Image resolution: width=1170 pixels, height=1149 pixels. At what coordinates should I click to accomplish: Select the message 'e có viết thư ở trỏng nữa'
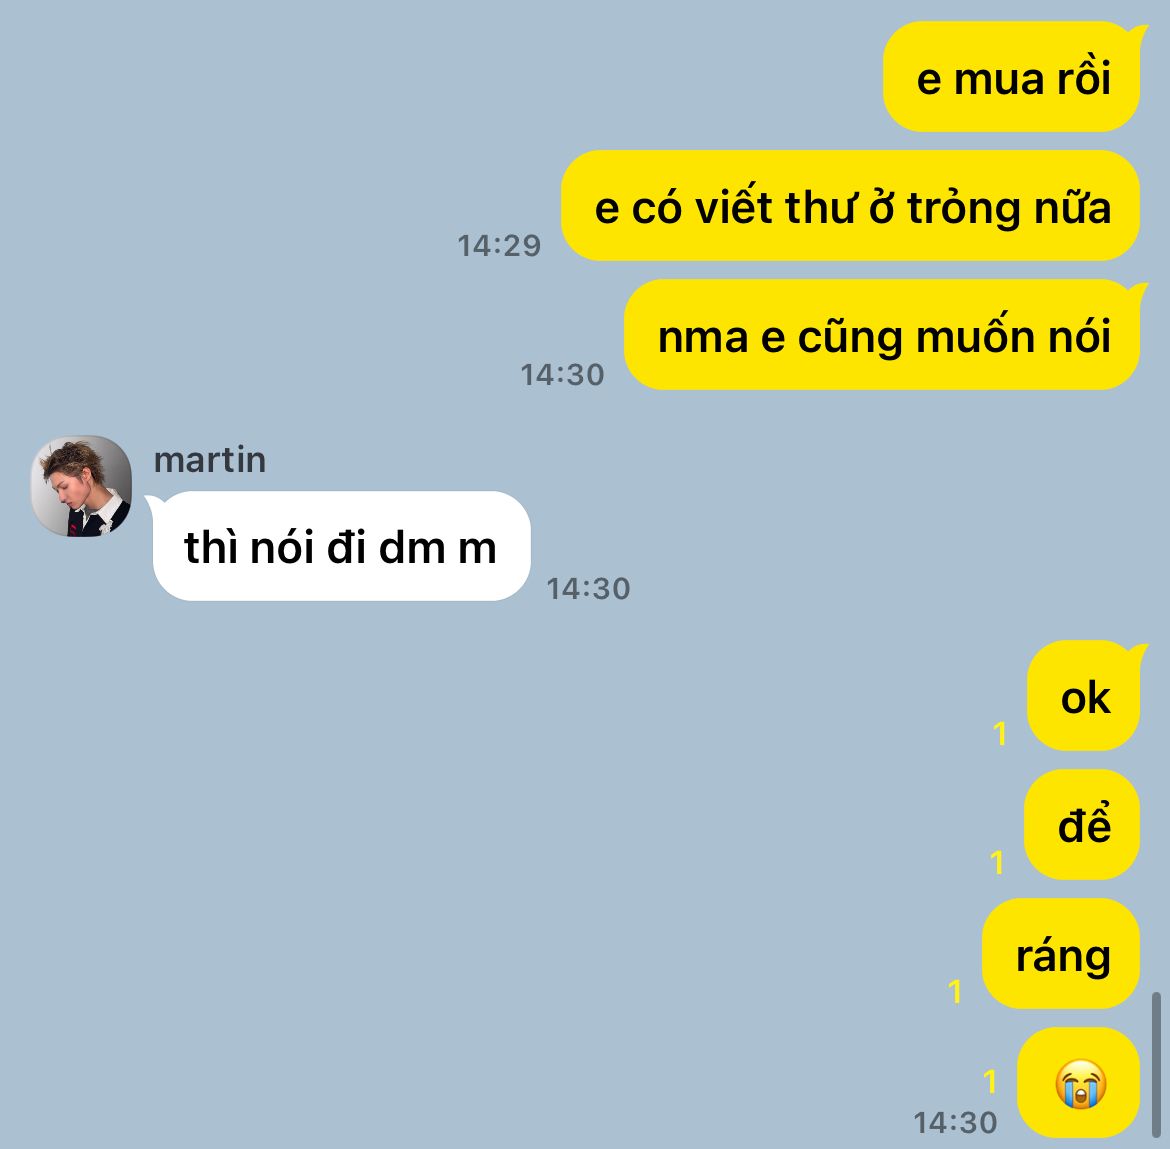(x=851, y=205)
